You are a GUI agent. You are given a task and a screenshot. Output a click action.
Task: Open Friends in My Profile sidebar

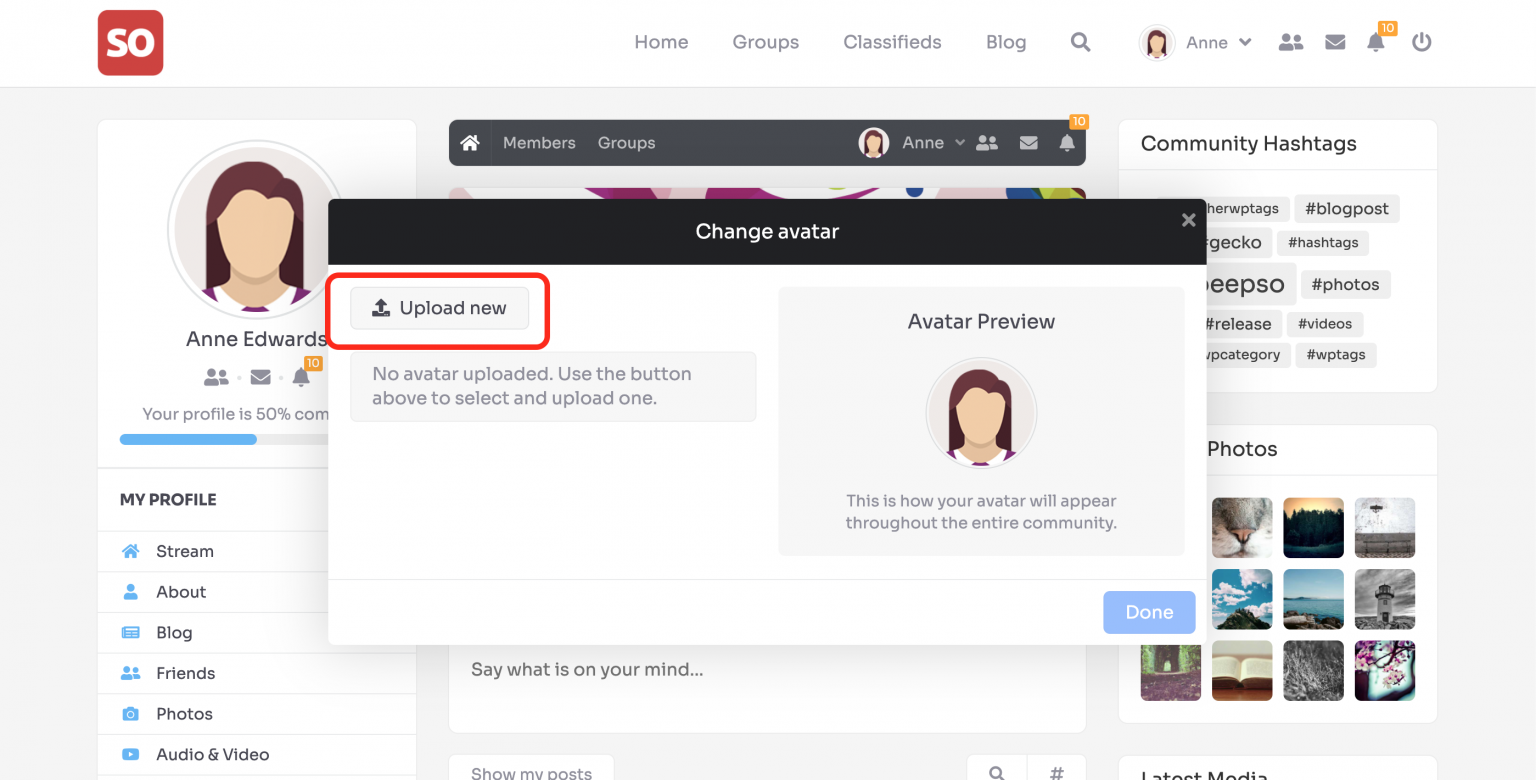pyautogui.click(x=185, y=673)
